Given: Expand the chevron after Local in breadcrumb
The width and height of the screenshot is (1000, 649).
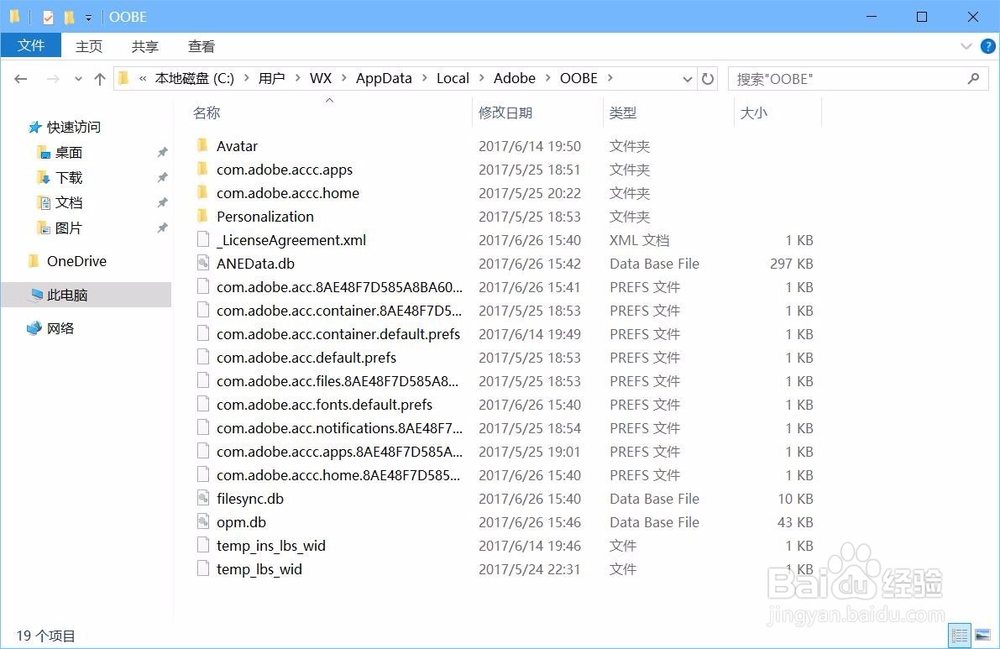Looking at the screenshot, I should coord(481,78).
